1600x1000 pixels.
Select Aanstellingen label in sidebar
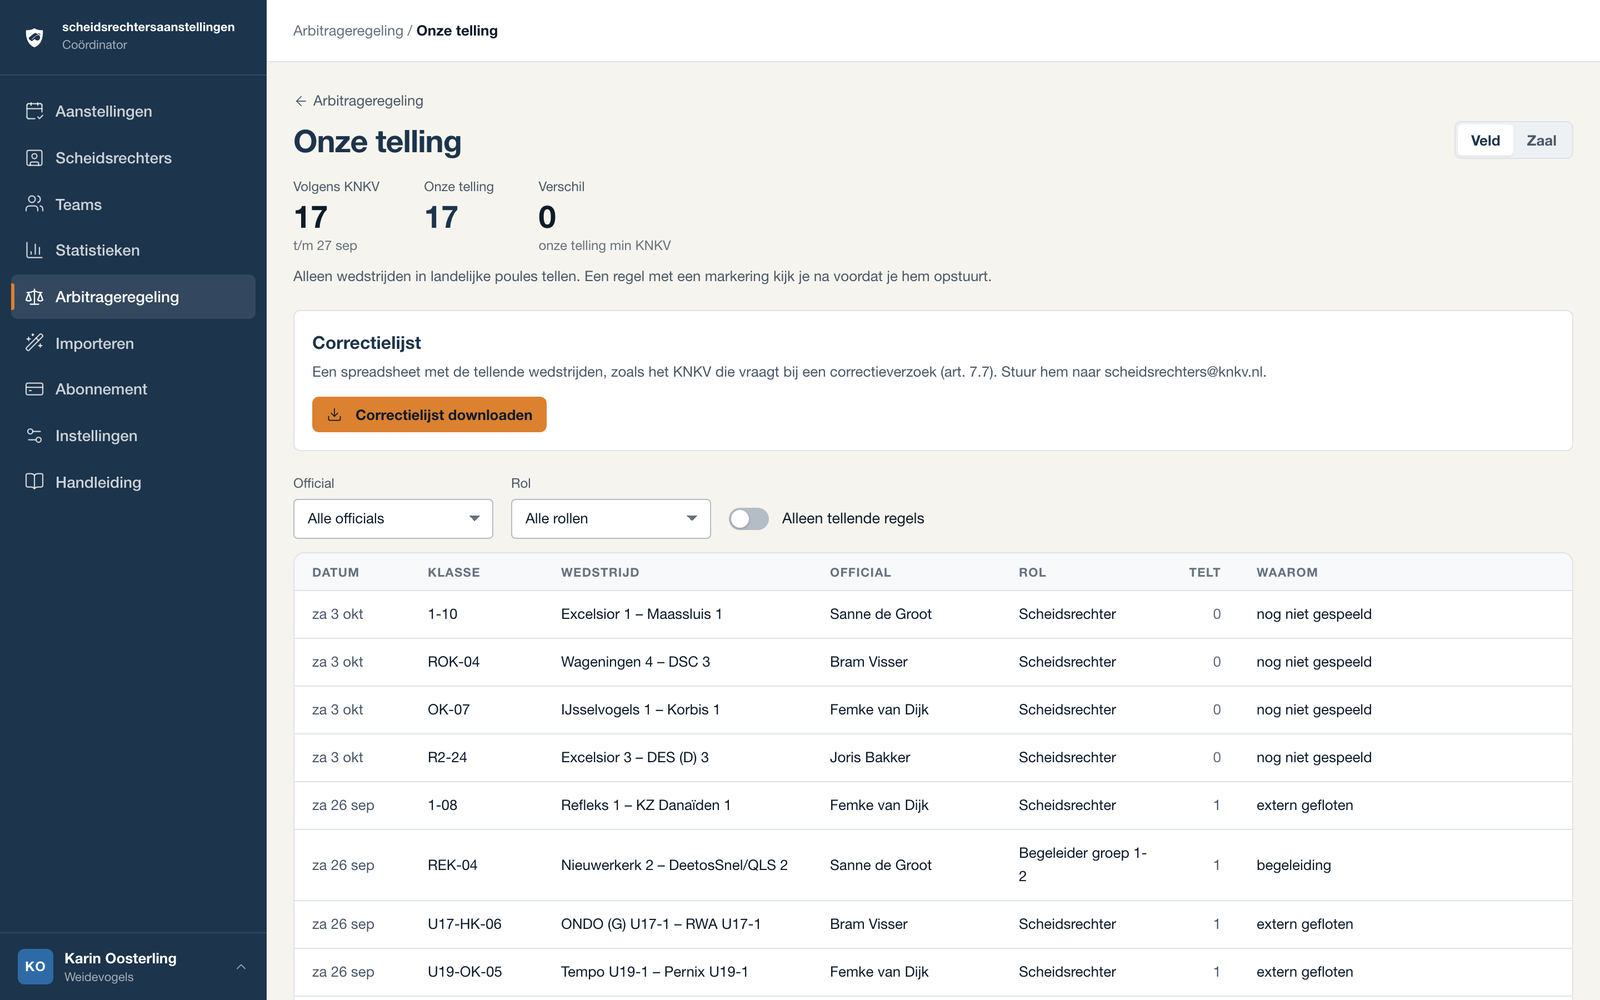104,111
